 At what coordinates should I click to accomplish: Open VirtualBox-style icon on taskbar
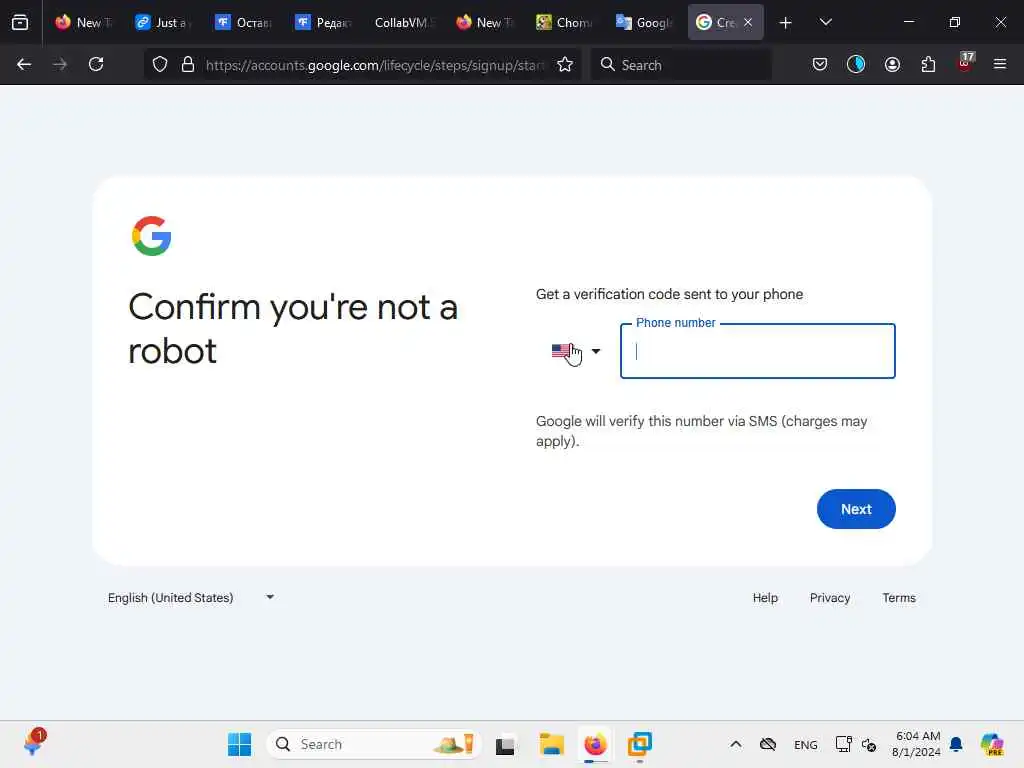639,744
